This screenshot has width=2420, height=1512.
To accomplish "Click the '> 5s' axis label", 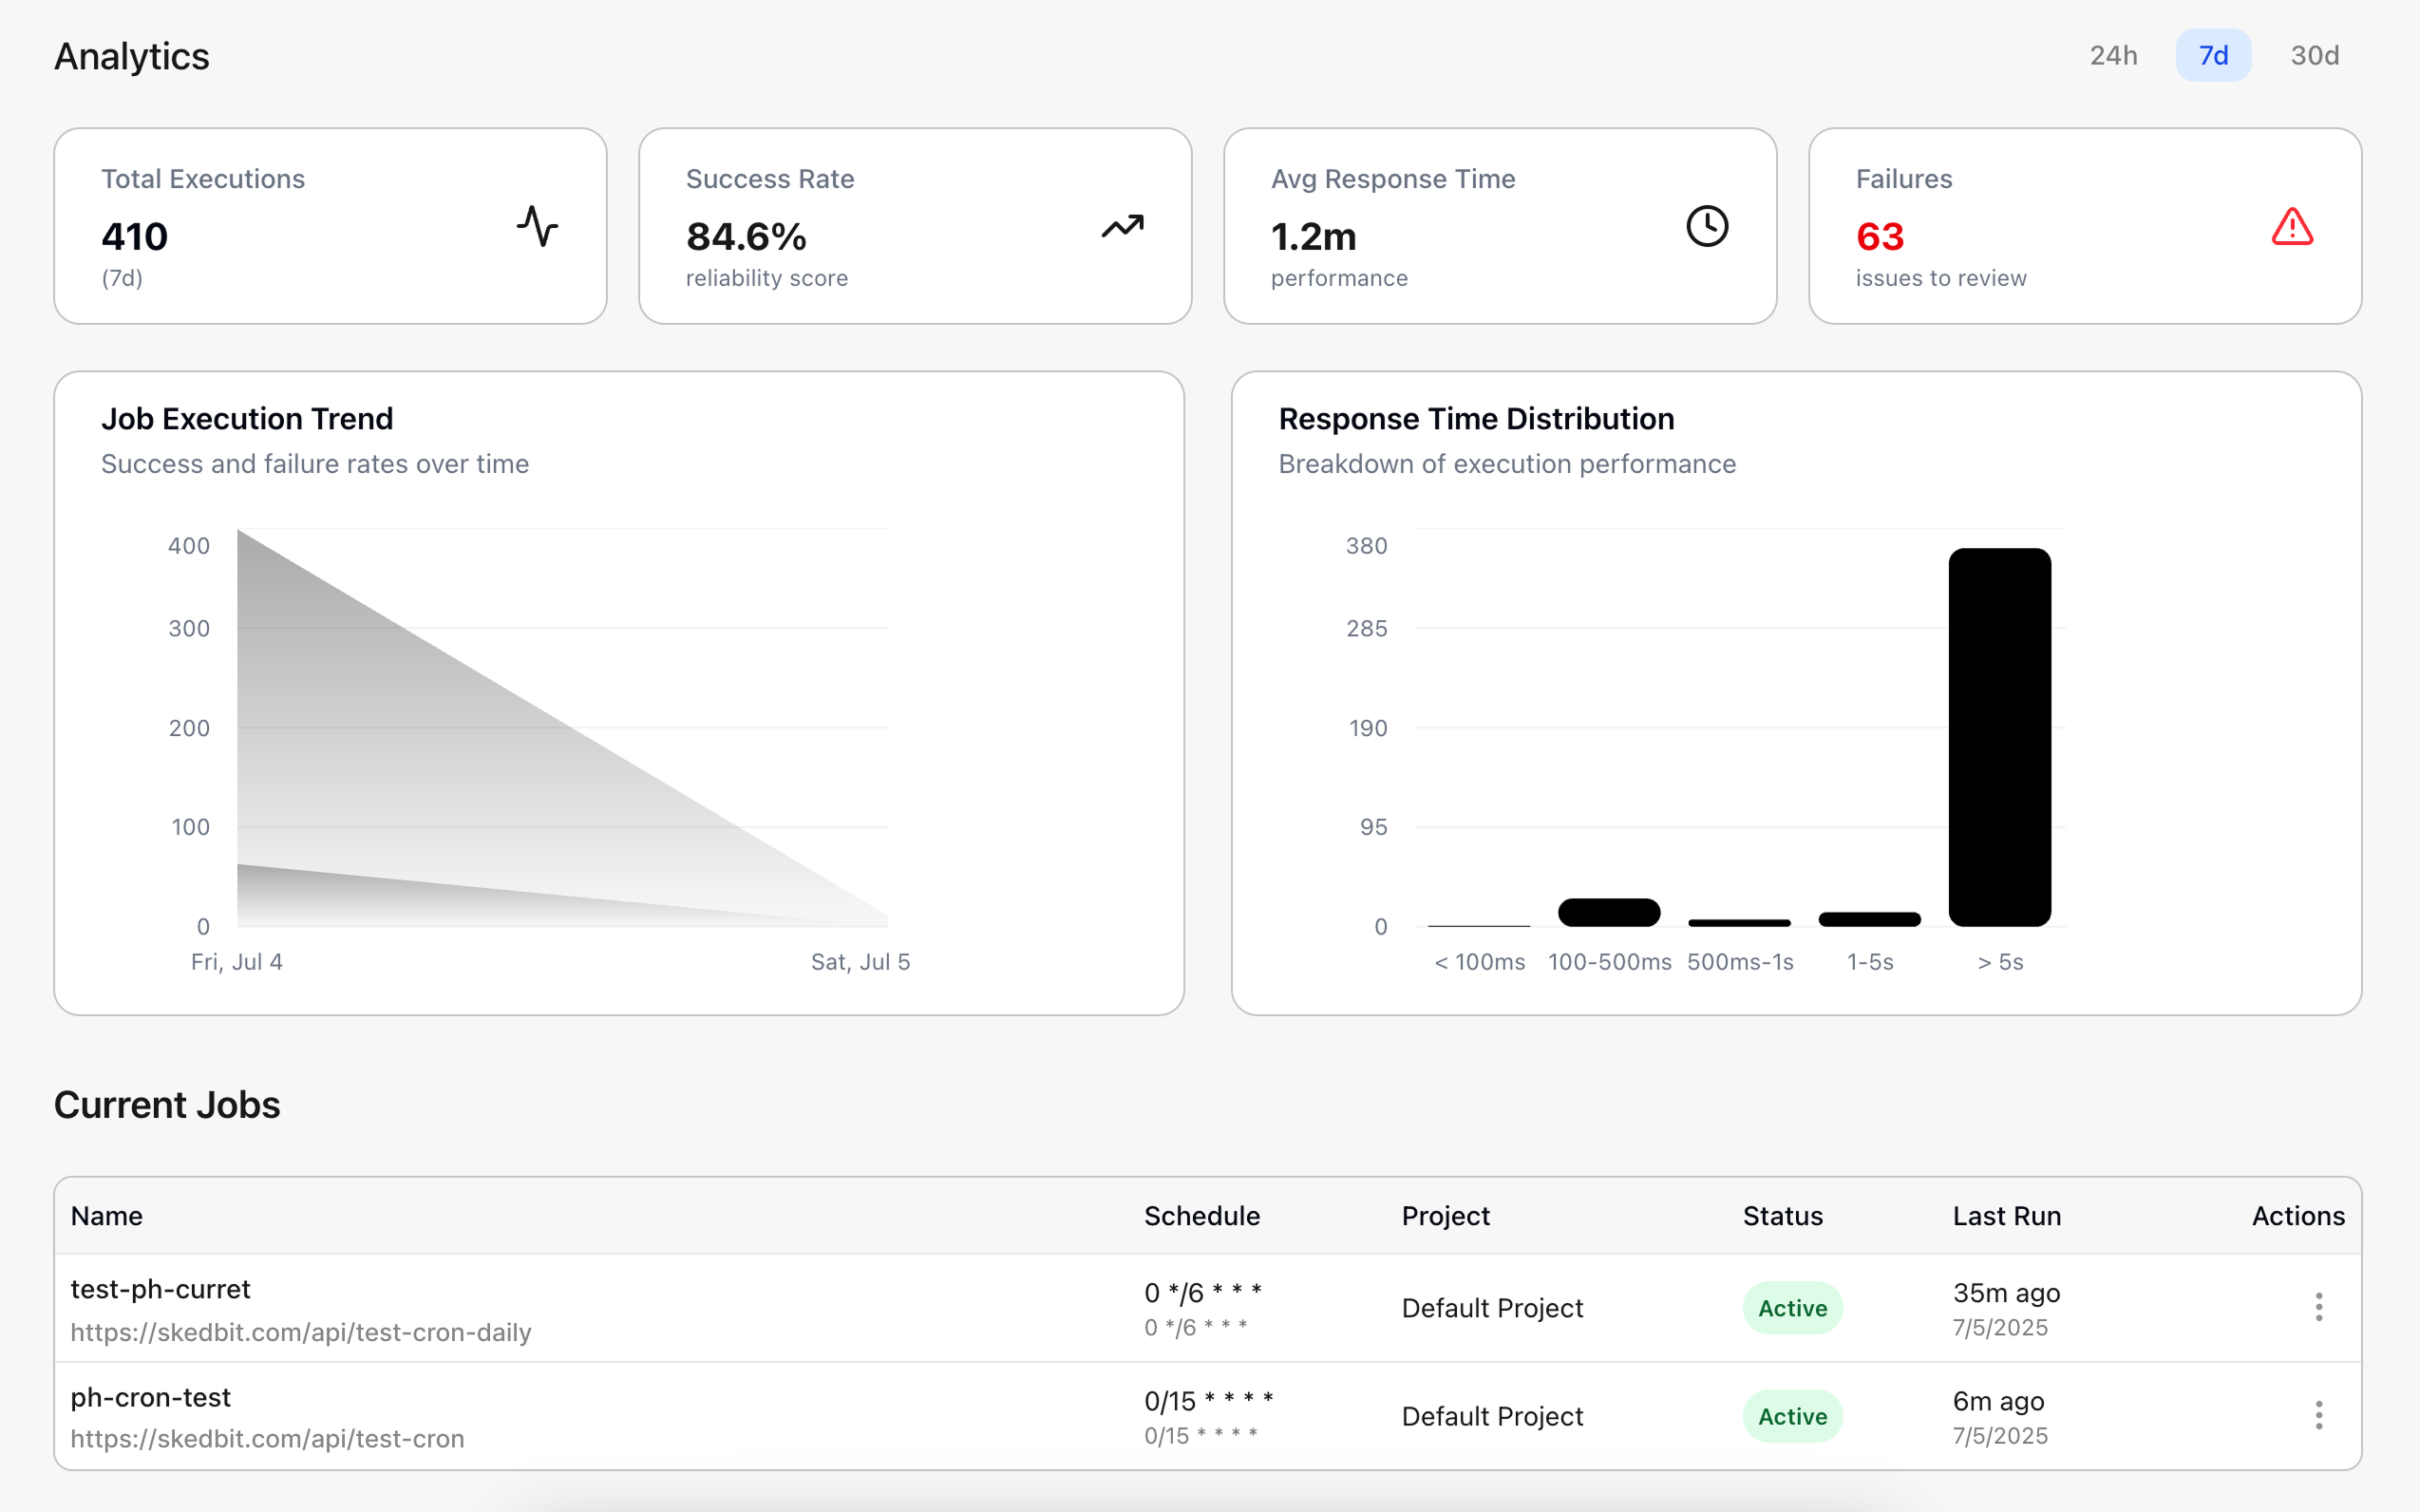I will coord(2000,962).
